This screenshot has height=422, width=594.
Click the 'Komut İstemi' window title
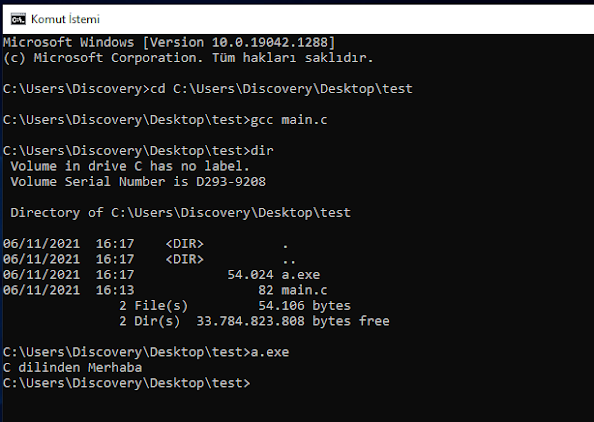pos(65,19)
